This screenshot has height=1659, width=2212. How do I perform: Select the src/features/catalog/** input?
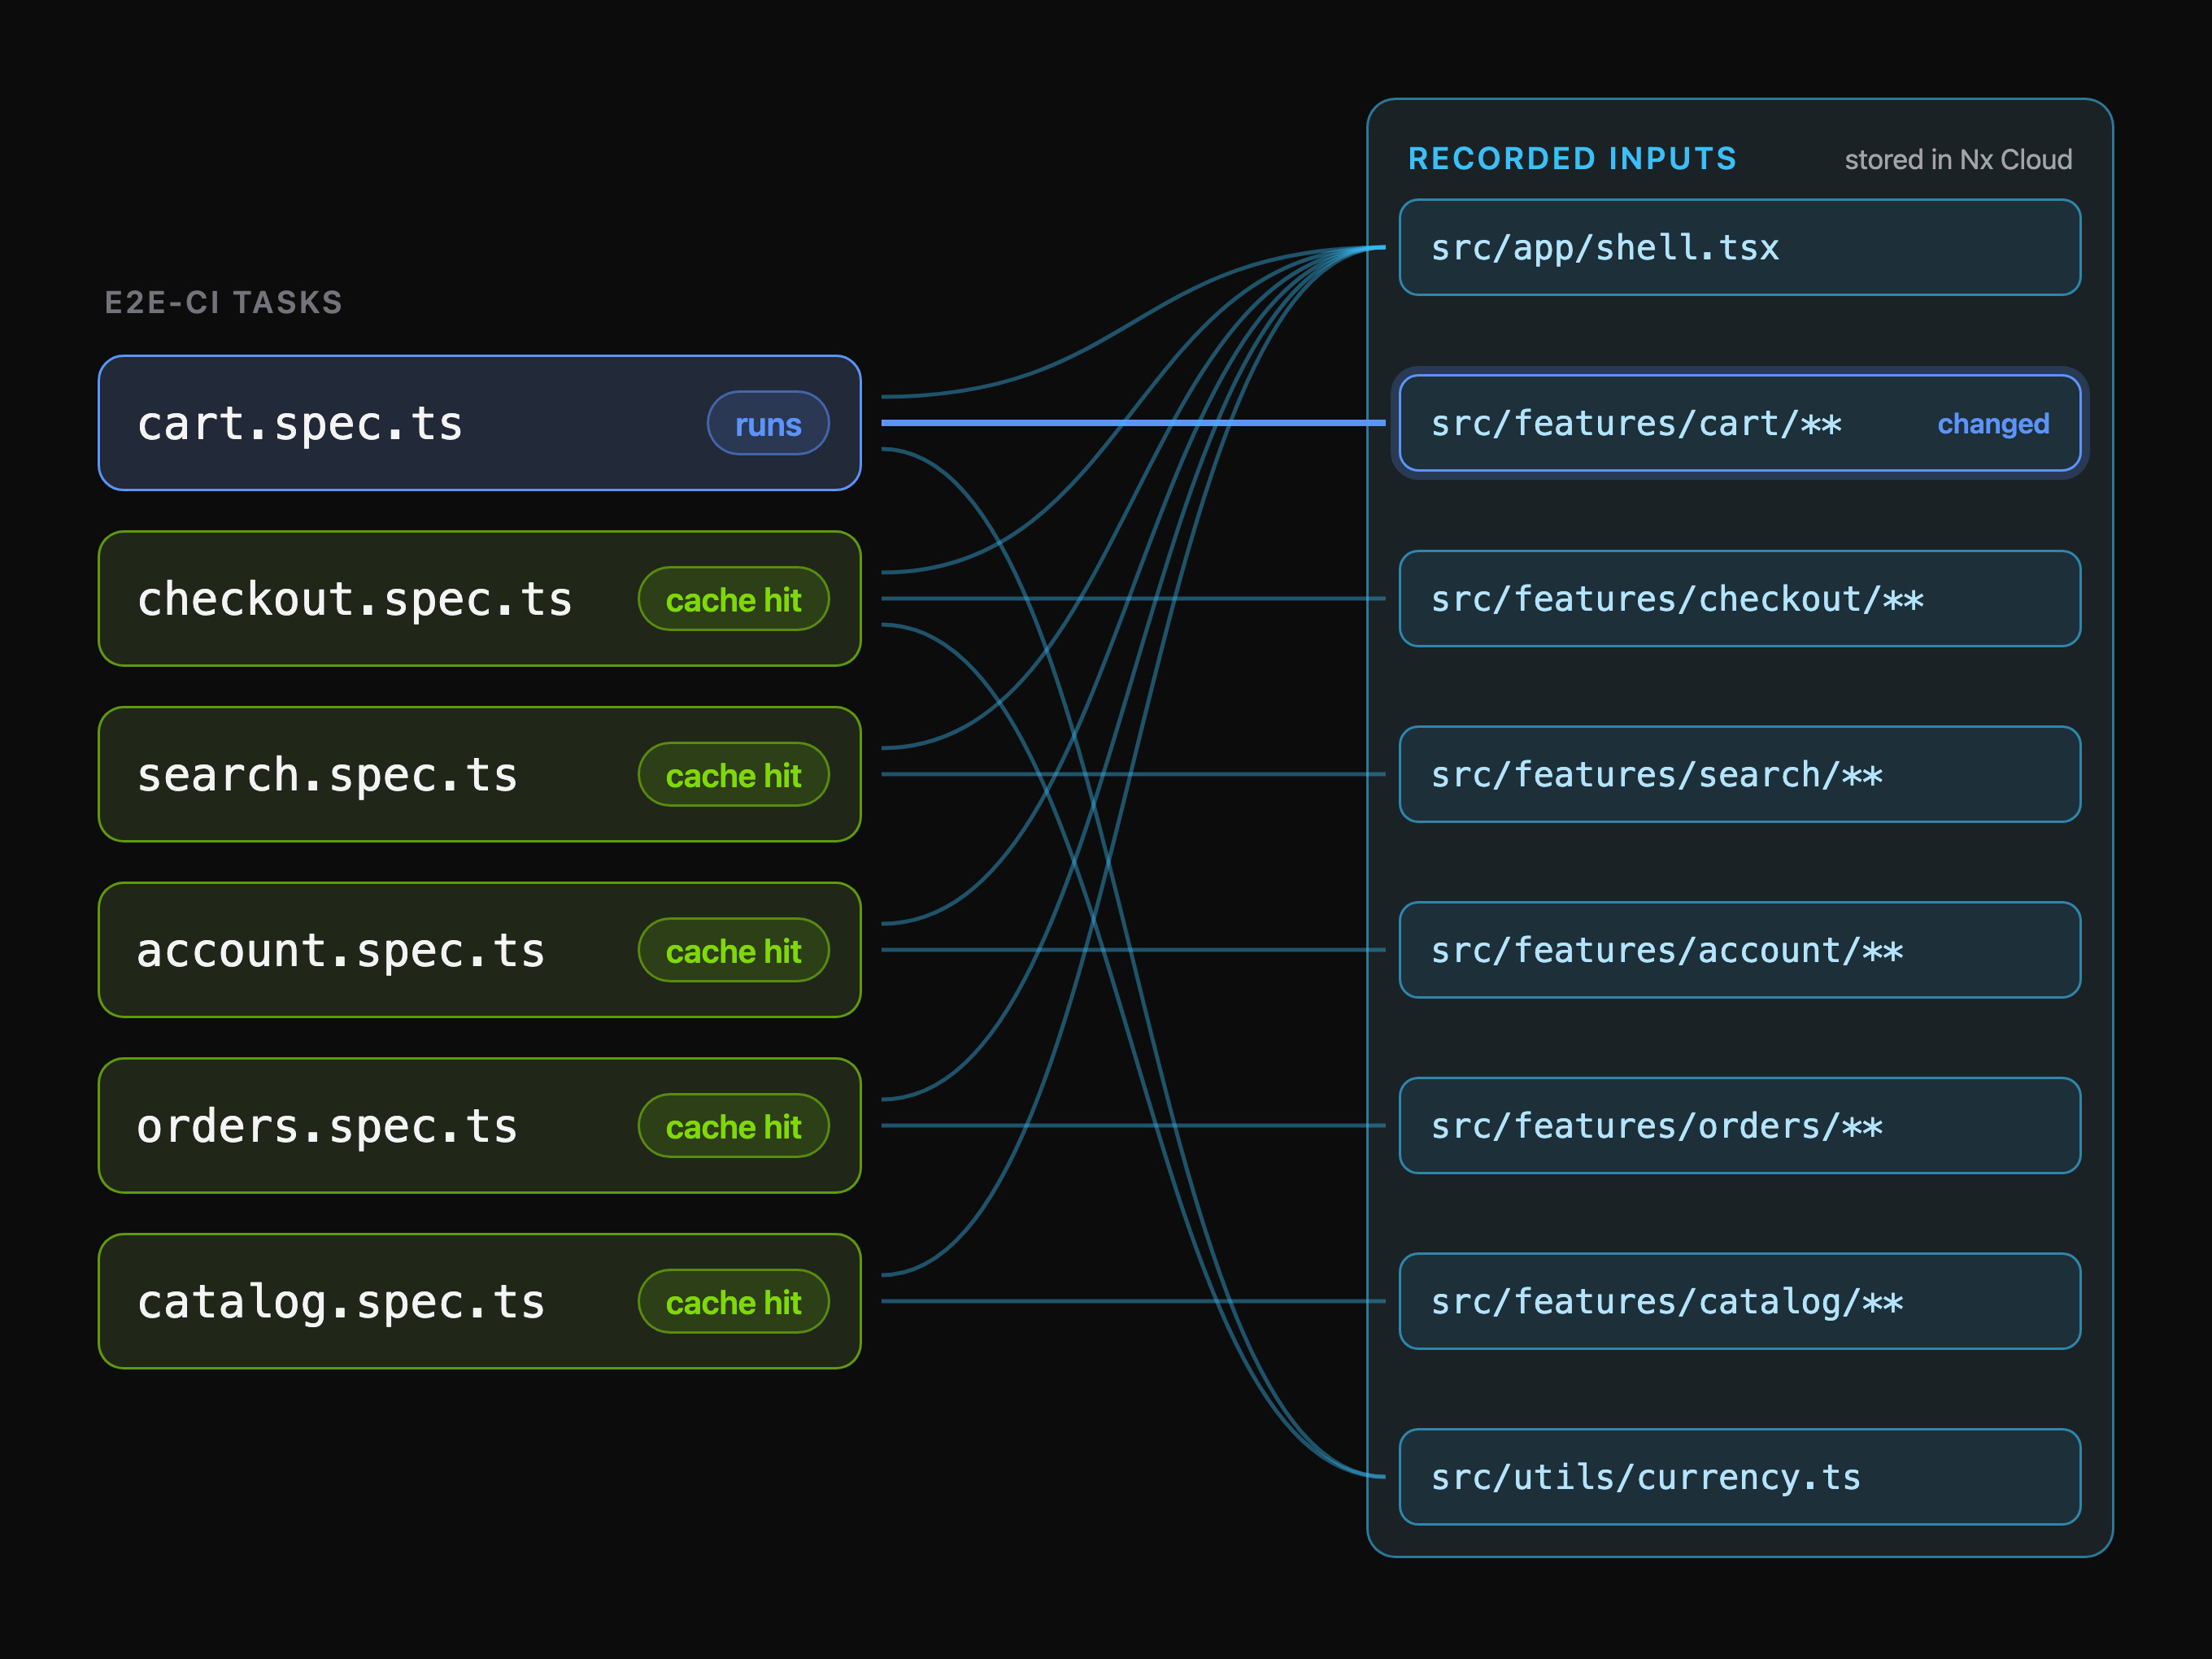1740,1302
